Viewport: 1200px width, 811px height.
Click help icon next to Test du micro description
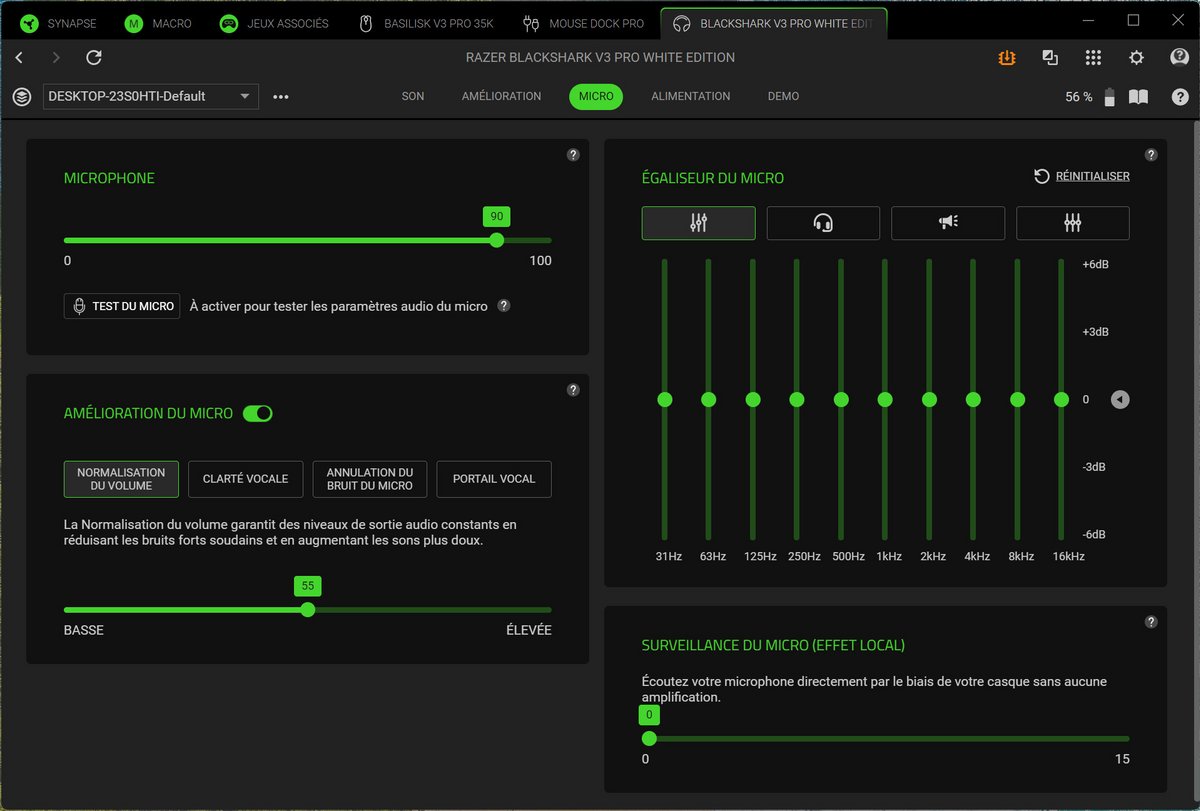[x=504, y=306]
